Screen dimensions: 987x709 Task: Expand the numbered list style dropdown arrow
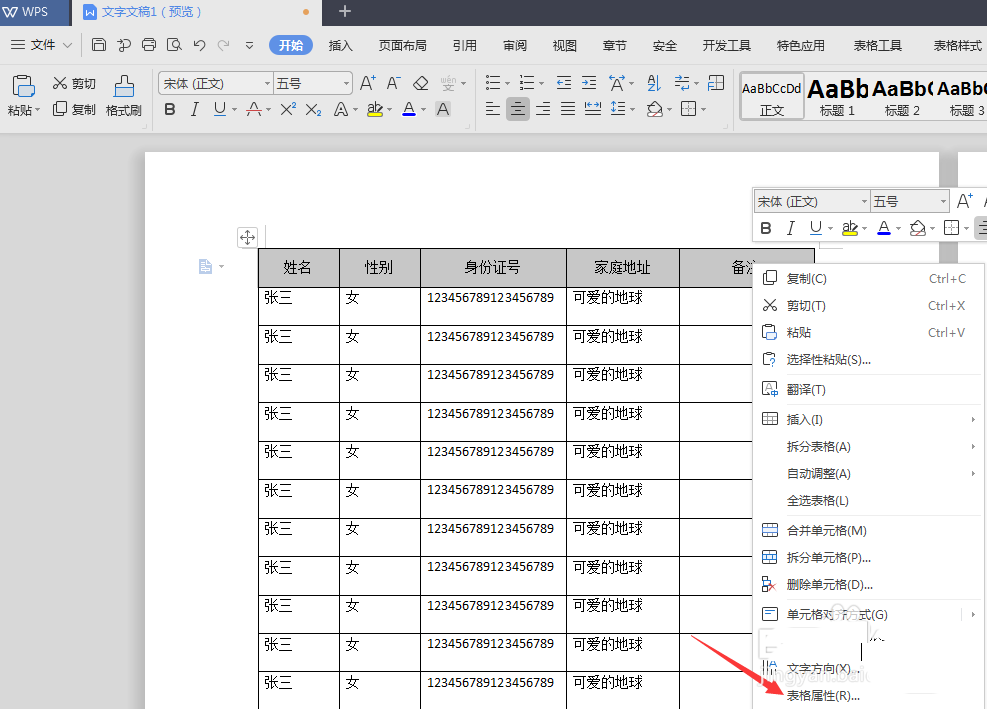pyautogui.click(x=541, y=84)
